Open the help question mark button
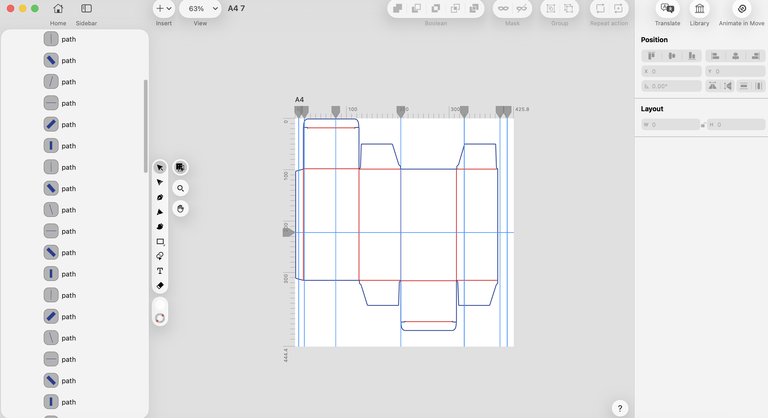 620,408
